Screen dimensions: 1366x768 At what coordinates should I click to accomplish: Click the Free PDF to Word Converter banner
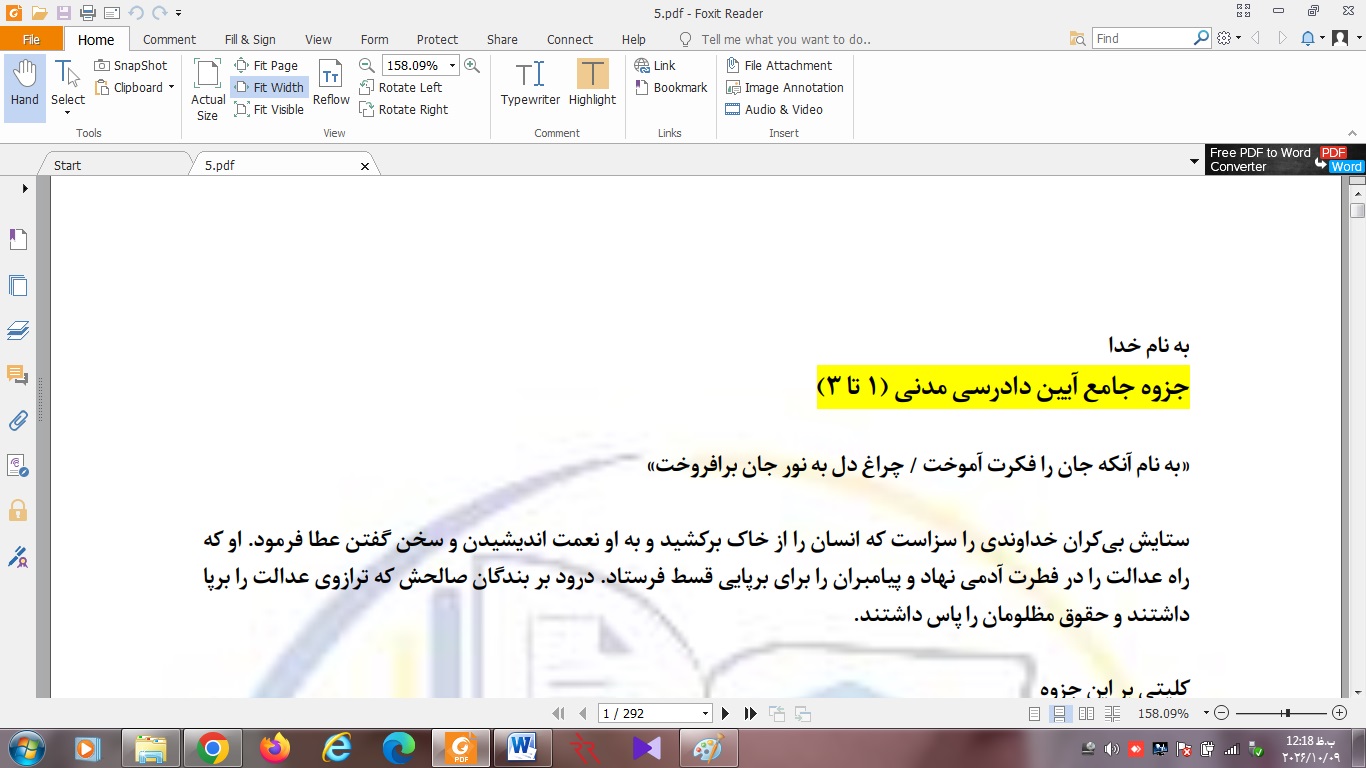[1285, 160]
